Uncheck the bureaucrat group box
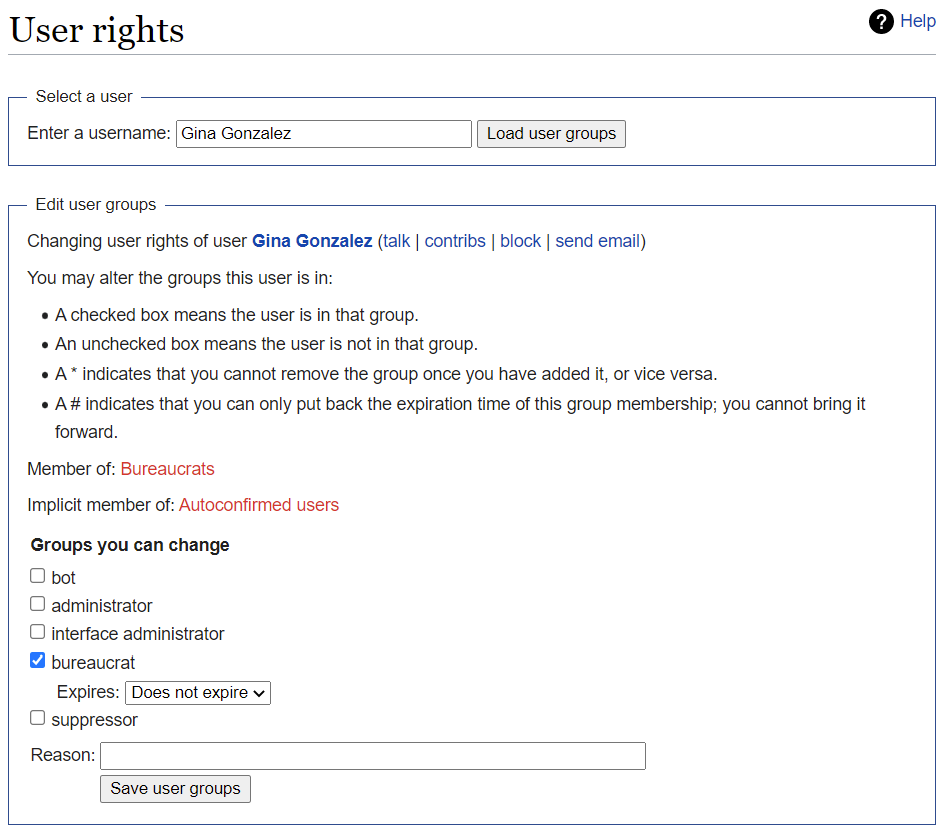Screen dimensions: 942x833 37,659
